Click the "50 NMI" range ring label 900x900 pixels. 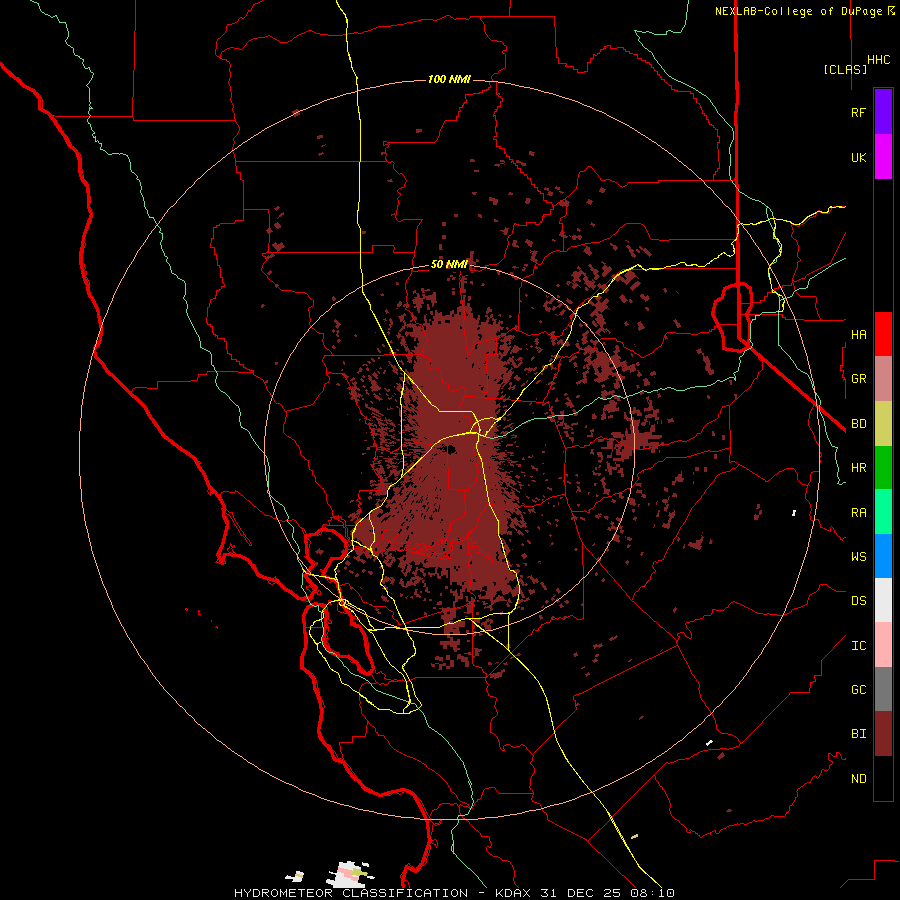click(449, 264)
